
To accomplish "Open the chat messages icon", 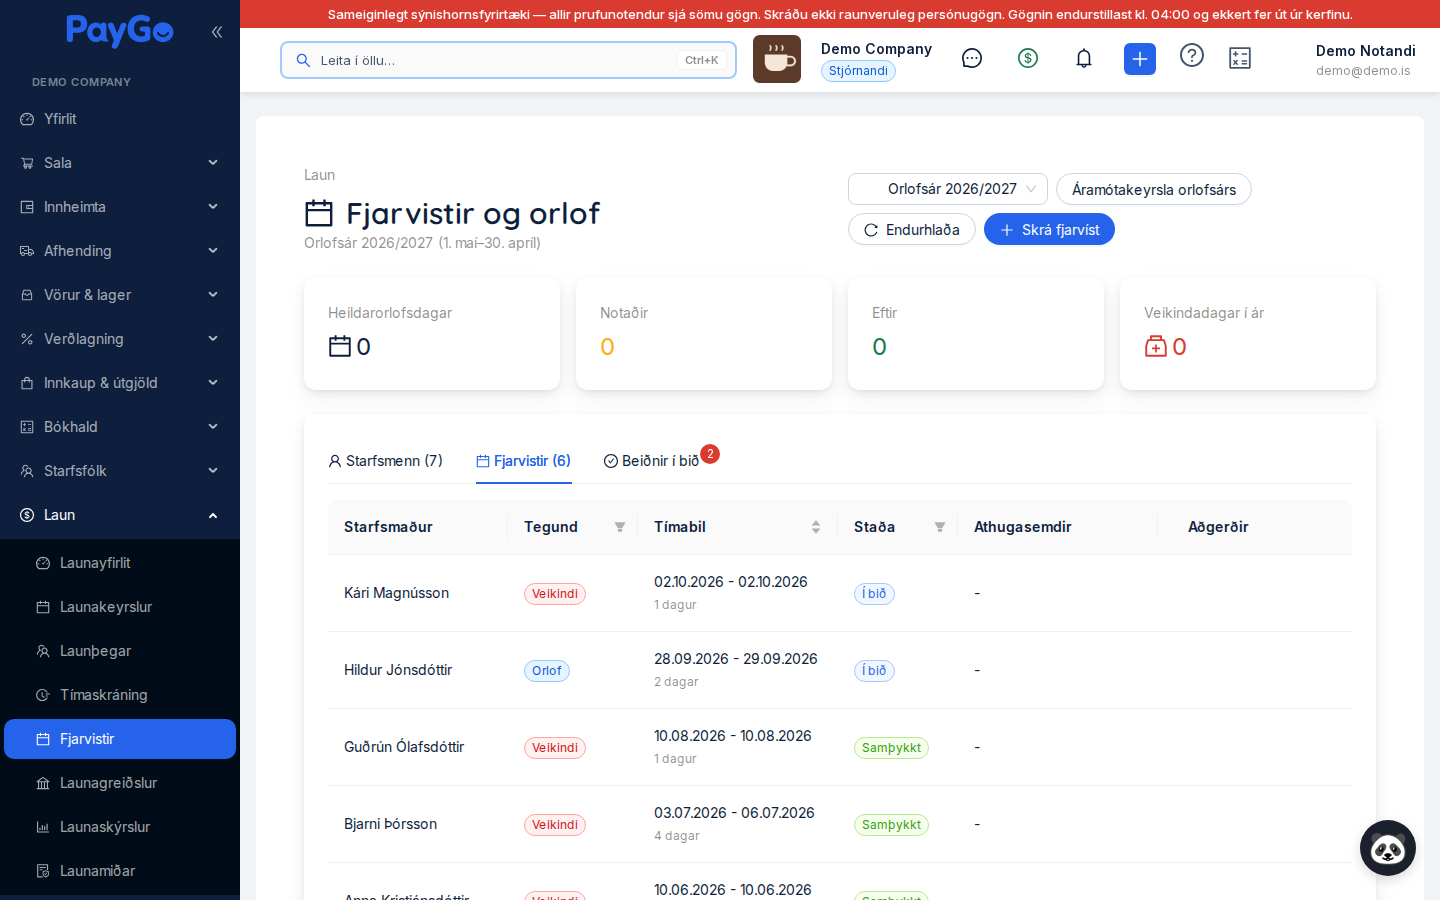I will pyautogui.click(x=972, y=58).
